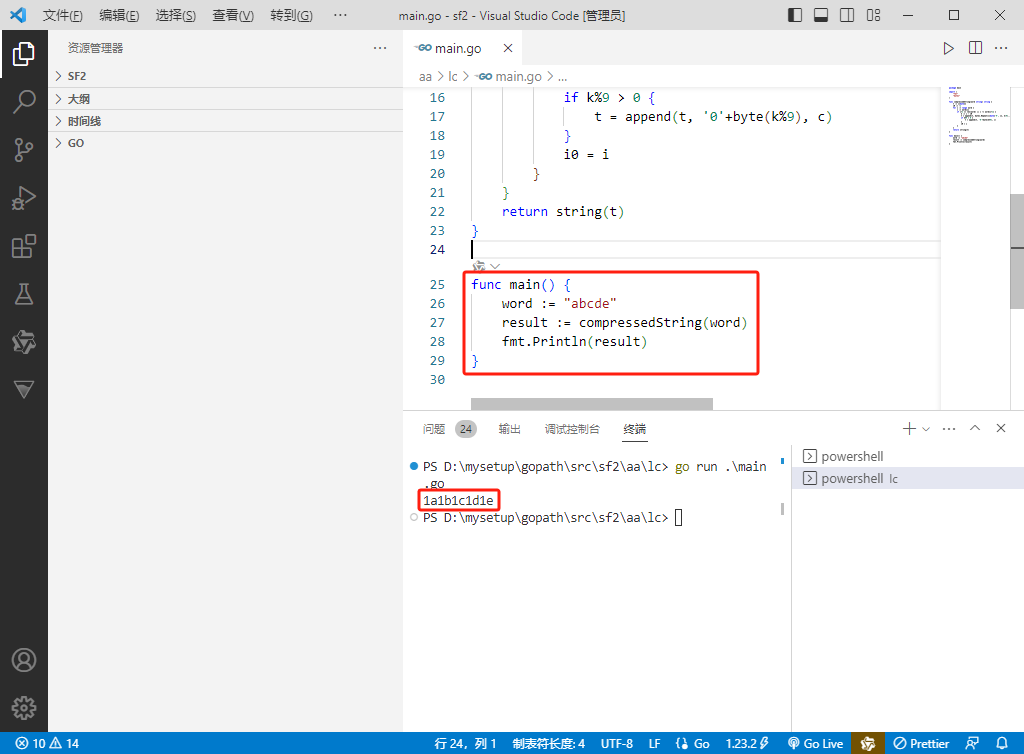Screen dimensions: 1024x754
Task: Split the editor to the right
Action: (x=975, y=48)
